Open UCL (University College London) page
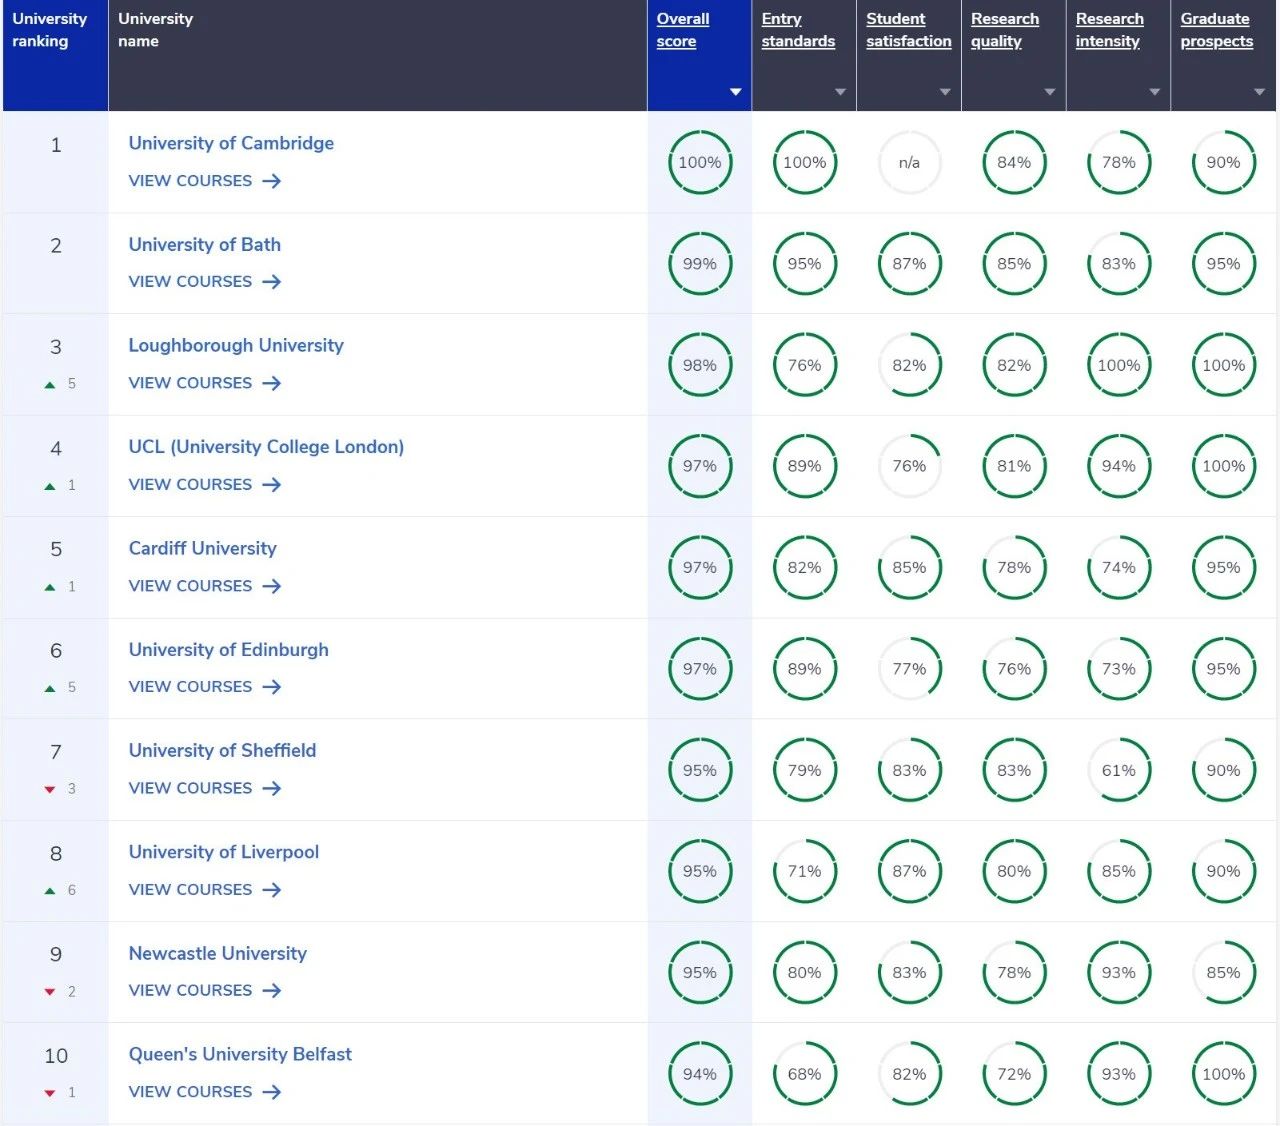 [266, 447]
